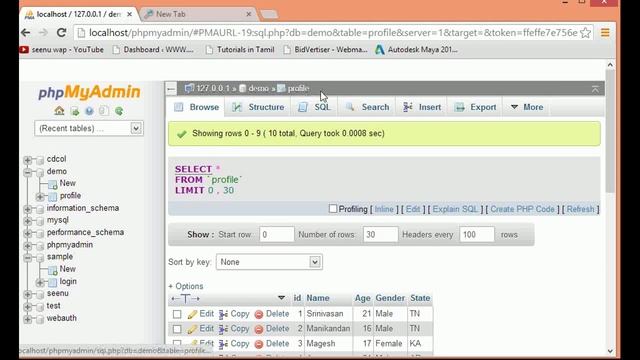
Task: Click the Headers every input field
Action: (x=477, y=234)
